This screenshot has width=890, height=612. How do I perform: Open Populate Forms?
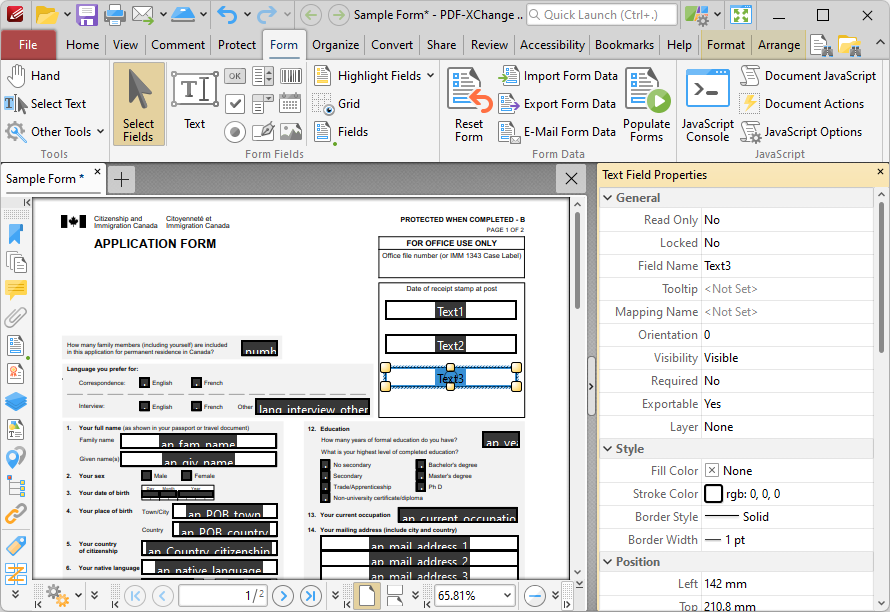[646, 104]
